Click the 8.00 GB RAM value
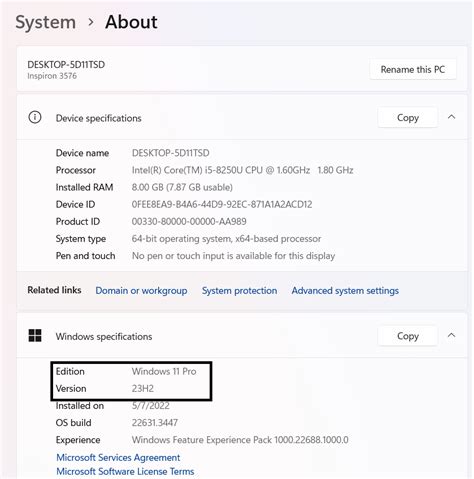Viewport: 474px width, 479px height. (182, 187)
